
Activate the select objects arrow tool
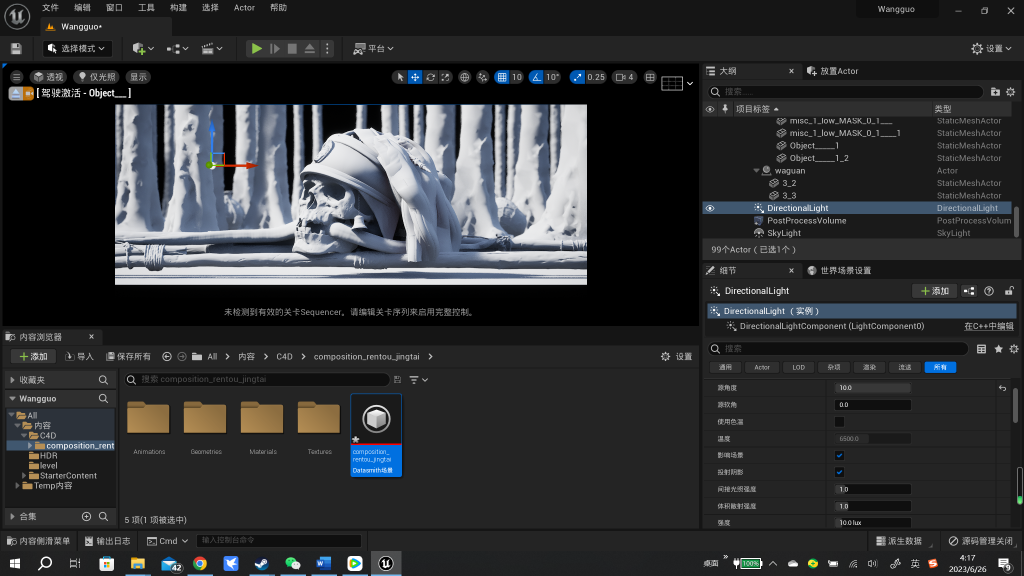[x=400, y=77]
